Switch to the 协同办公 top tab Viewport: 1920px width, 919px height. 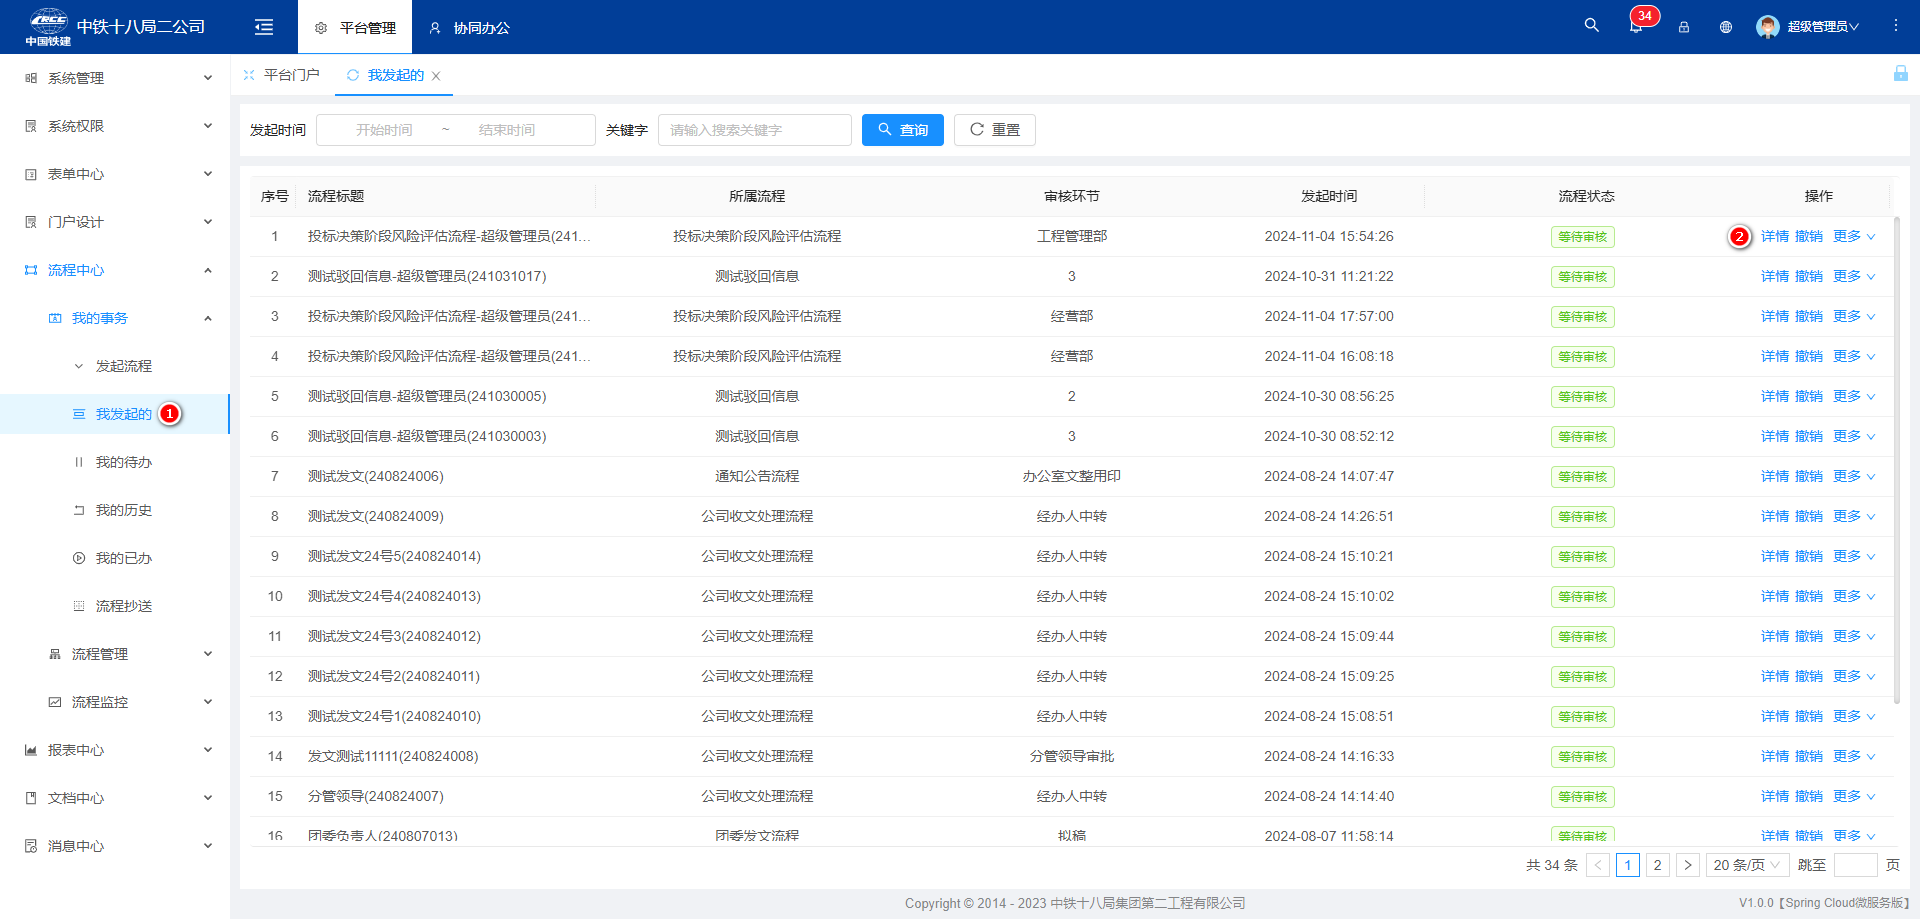[x=469, y=28]
